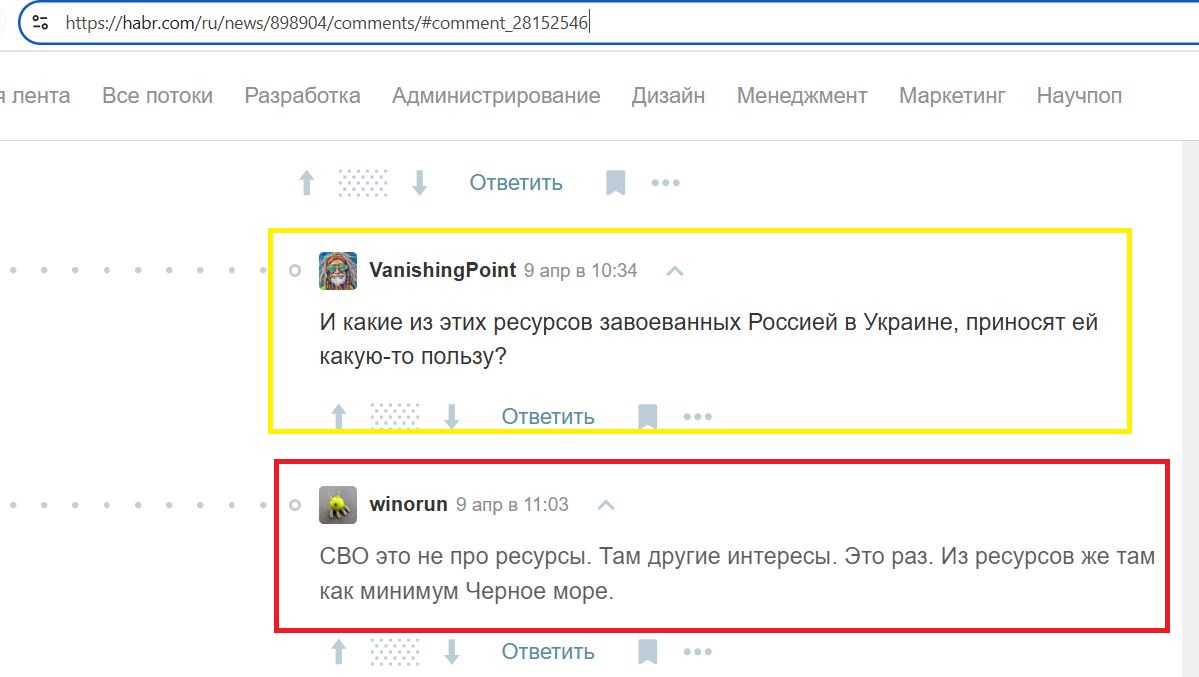Screen dimensions: 1199x677
Task: Click Ответить under VanishingPoint's comment
Action: coord(548,417)
